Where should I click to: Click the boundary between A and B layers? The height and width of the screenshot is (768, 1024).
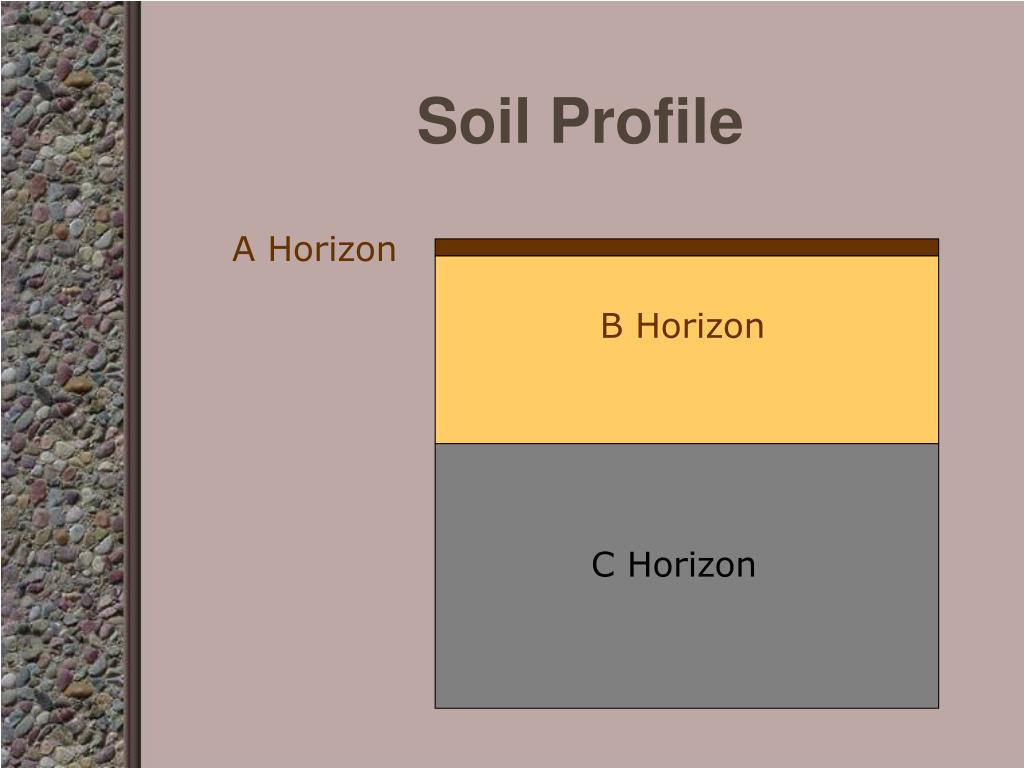[x=686, y=256]
